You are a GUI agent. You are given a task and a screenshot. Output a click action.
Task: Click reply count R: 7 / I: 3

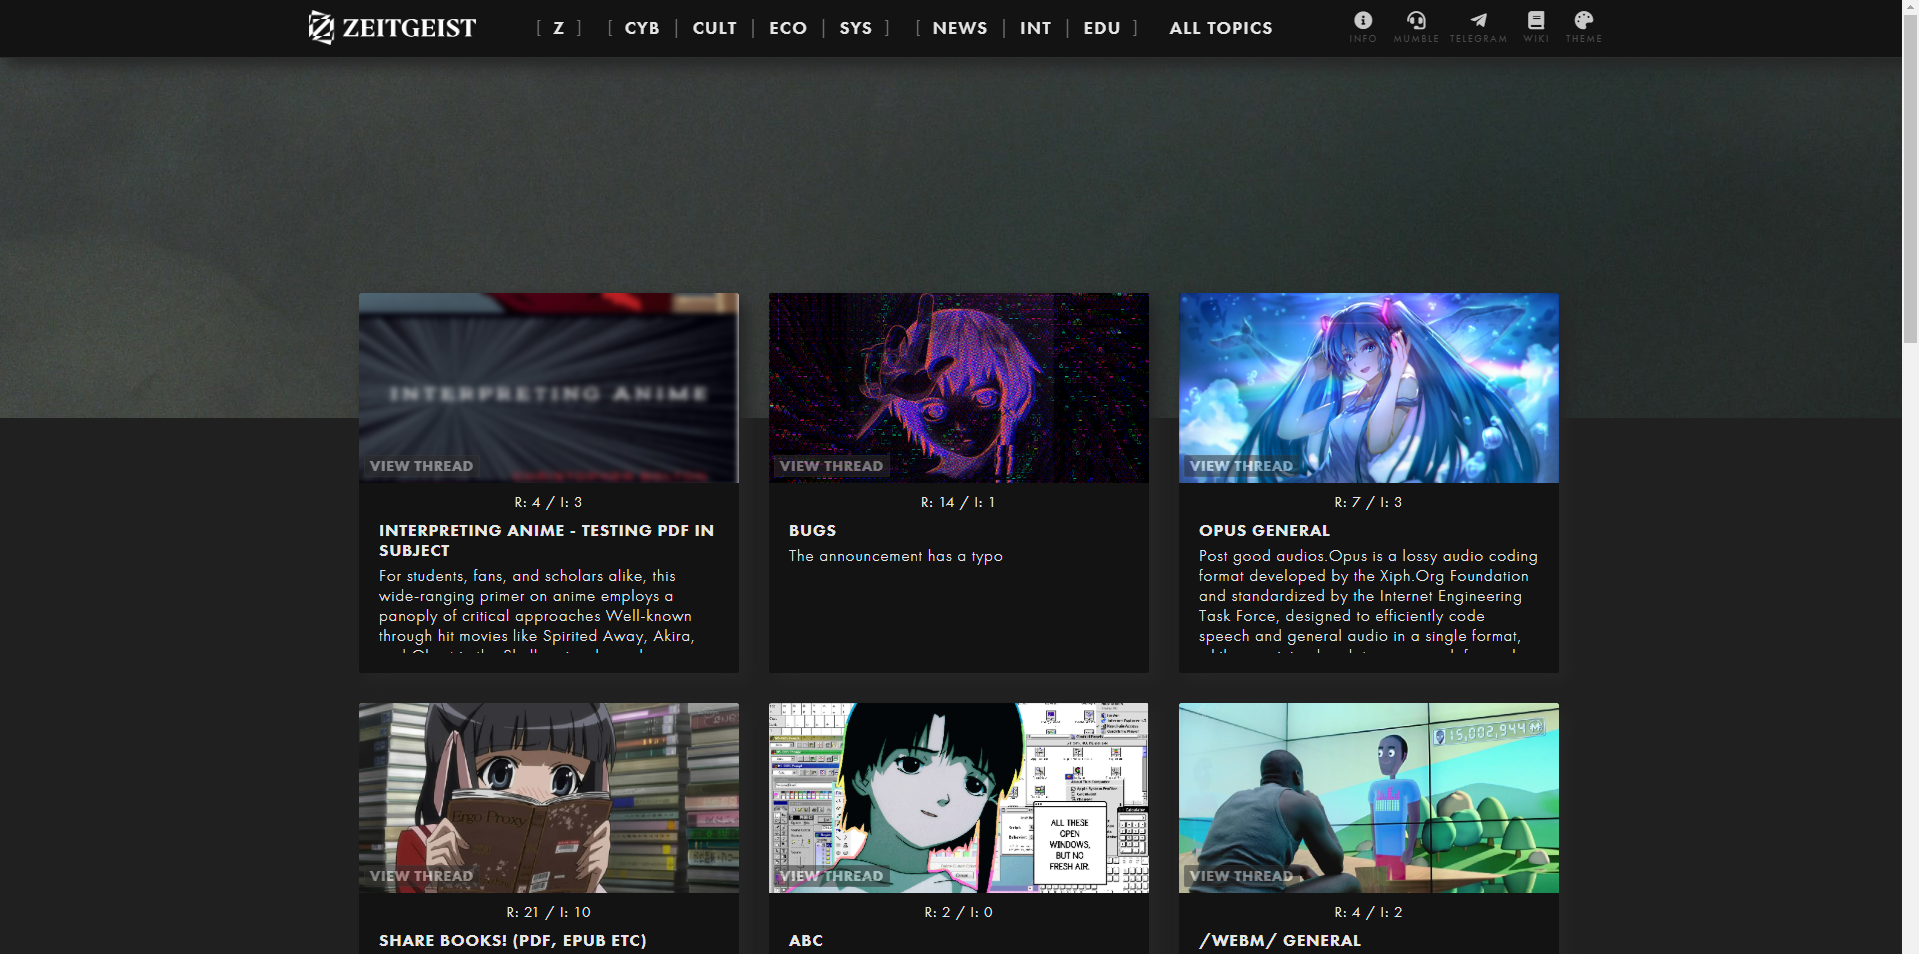(1368, 502)
